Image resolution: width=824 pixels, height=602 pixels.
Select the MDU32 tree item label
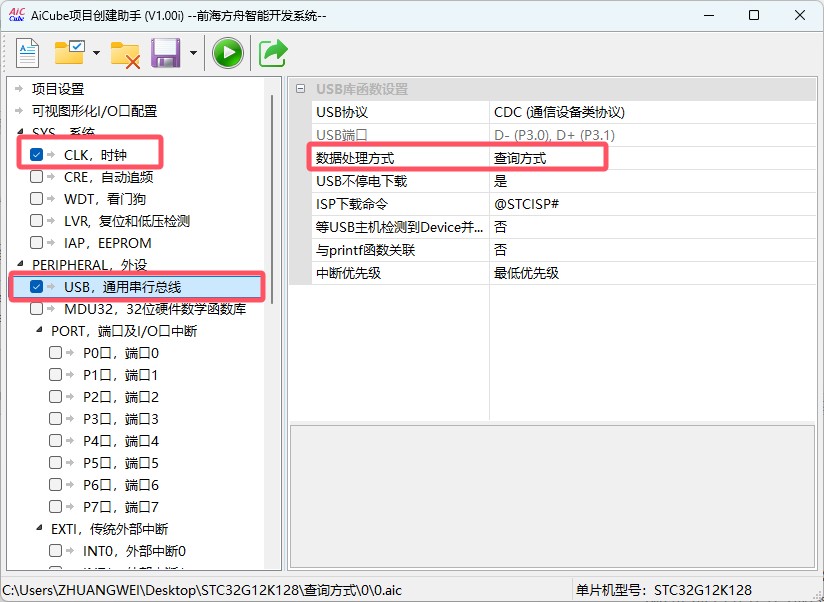[x=155, y=309]
